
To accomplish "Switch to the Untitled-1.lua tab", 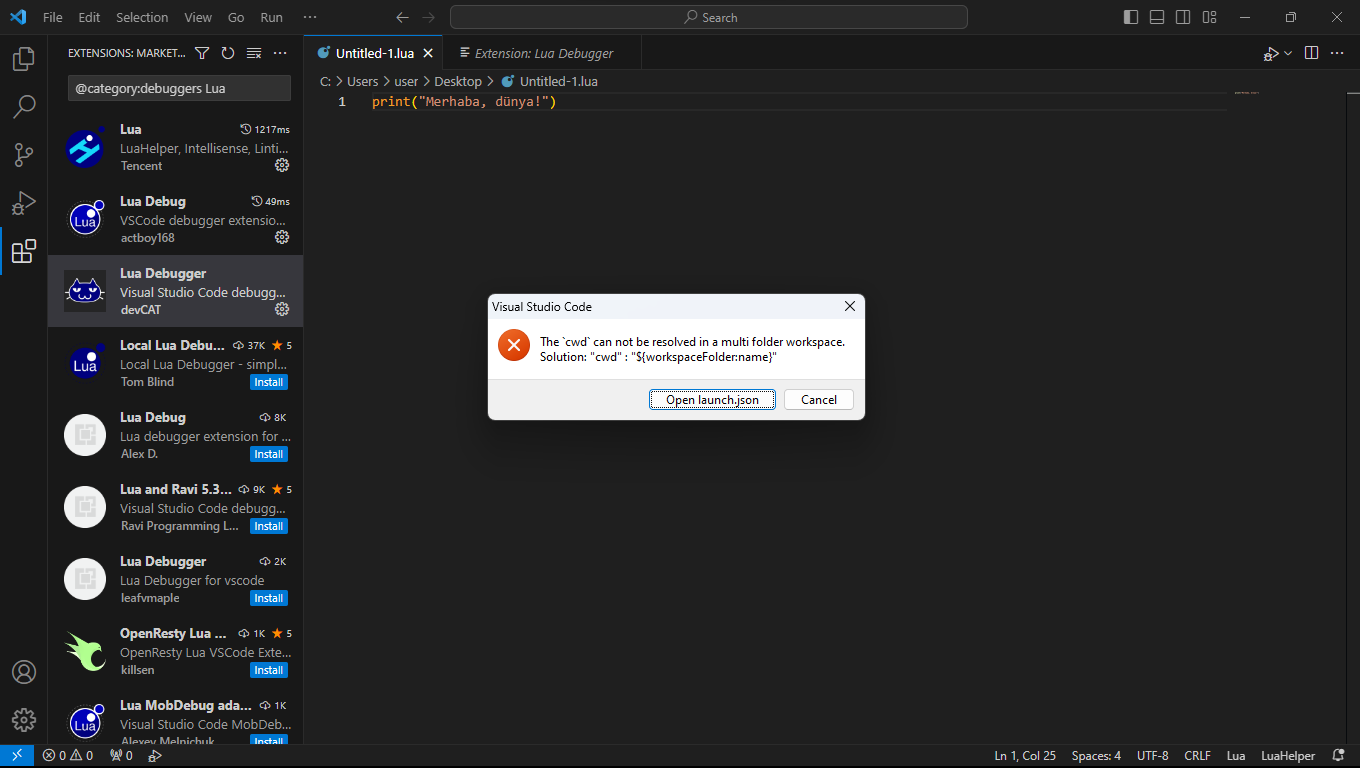I will [373, 53].
